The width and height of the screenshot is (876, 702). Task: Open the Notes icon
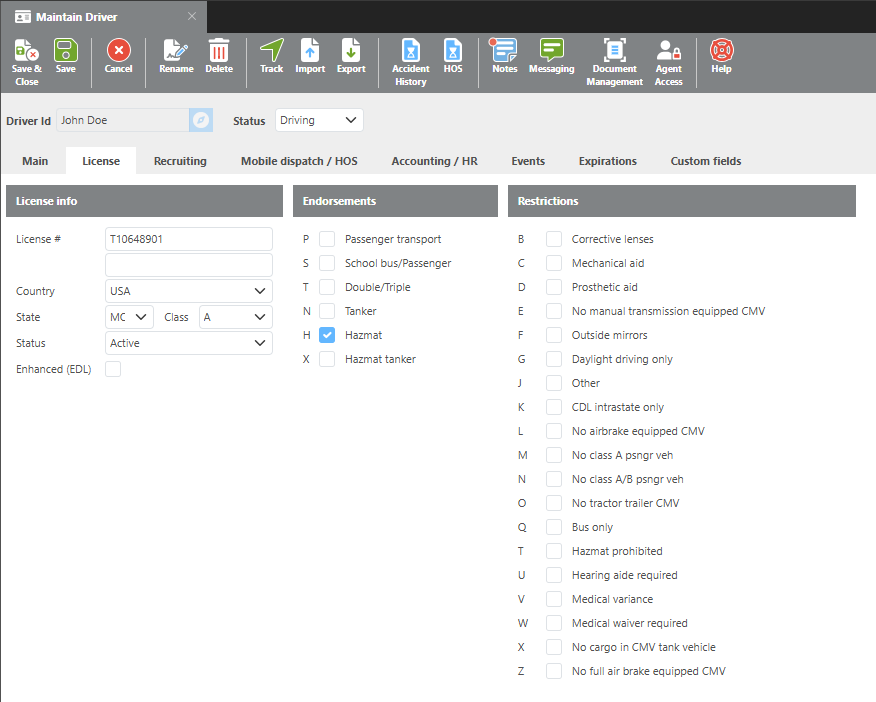point(504,50)
